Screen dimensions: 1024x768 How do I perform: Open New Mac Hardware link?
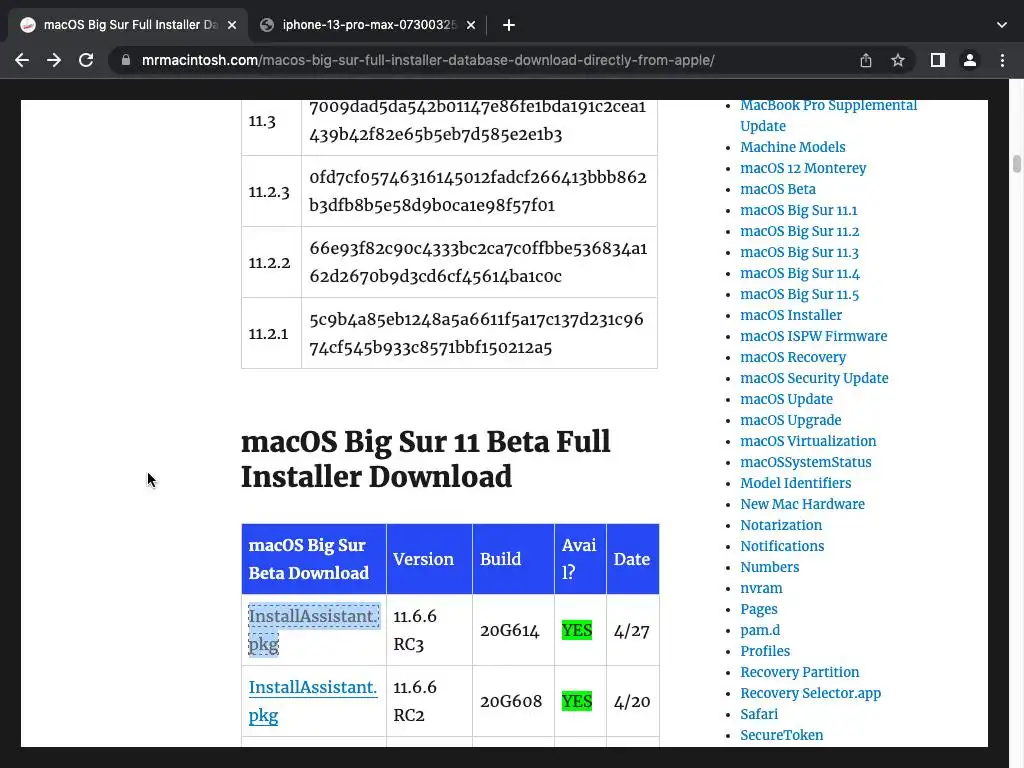[803, 504]
